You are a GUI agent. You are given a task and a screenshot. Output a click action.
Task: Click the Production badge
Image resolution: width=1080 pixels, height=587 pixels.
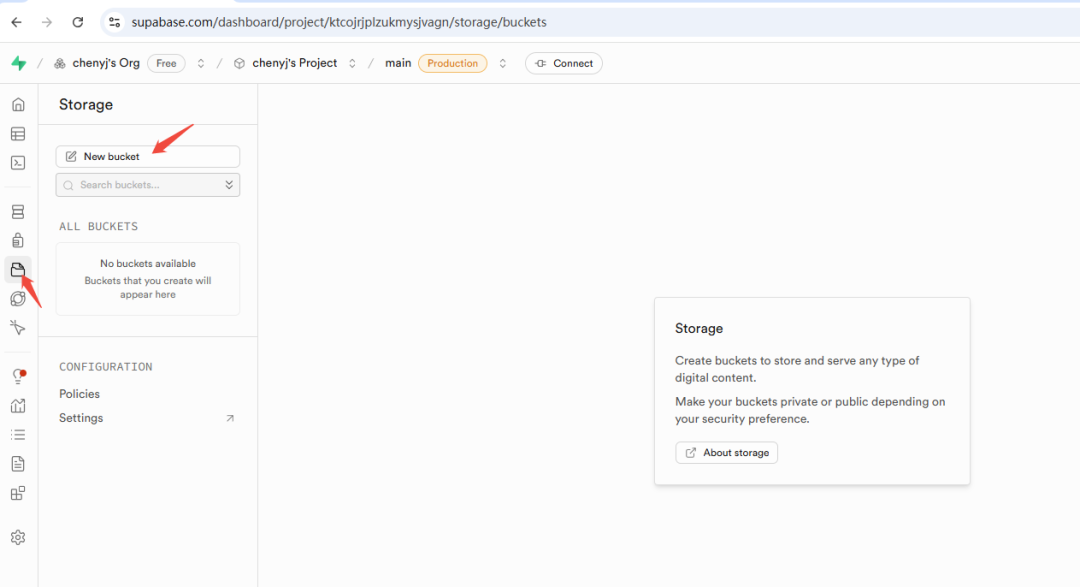pyautogui.click(x=453, y=63)
